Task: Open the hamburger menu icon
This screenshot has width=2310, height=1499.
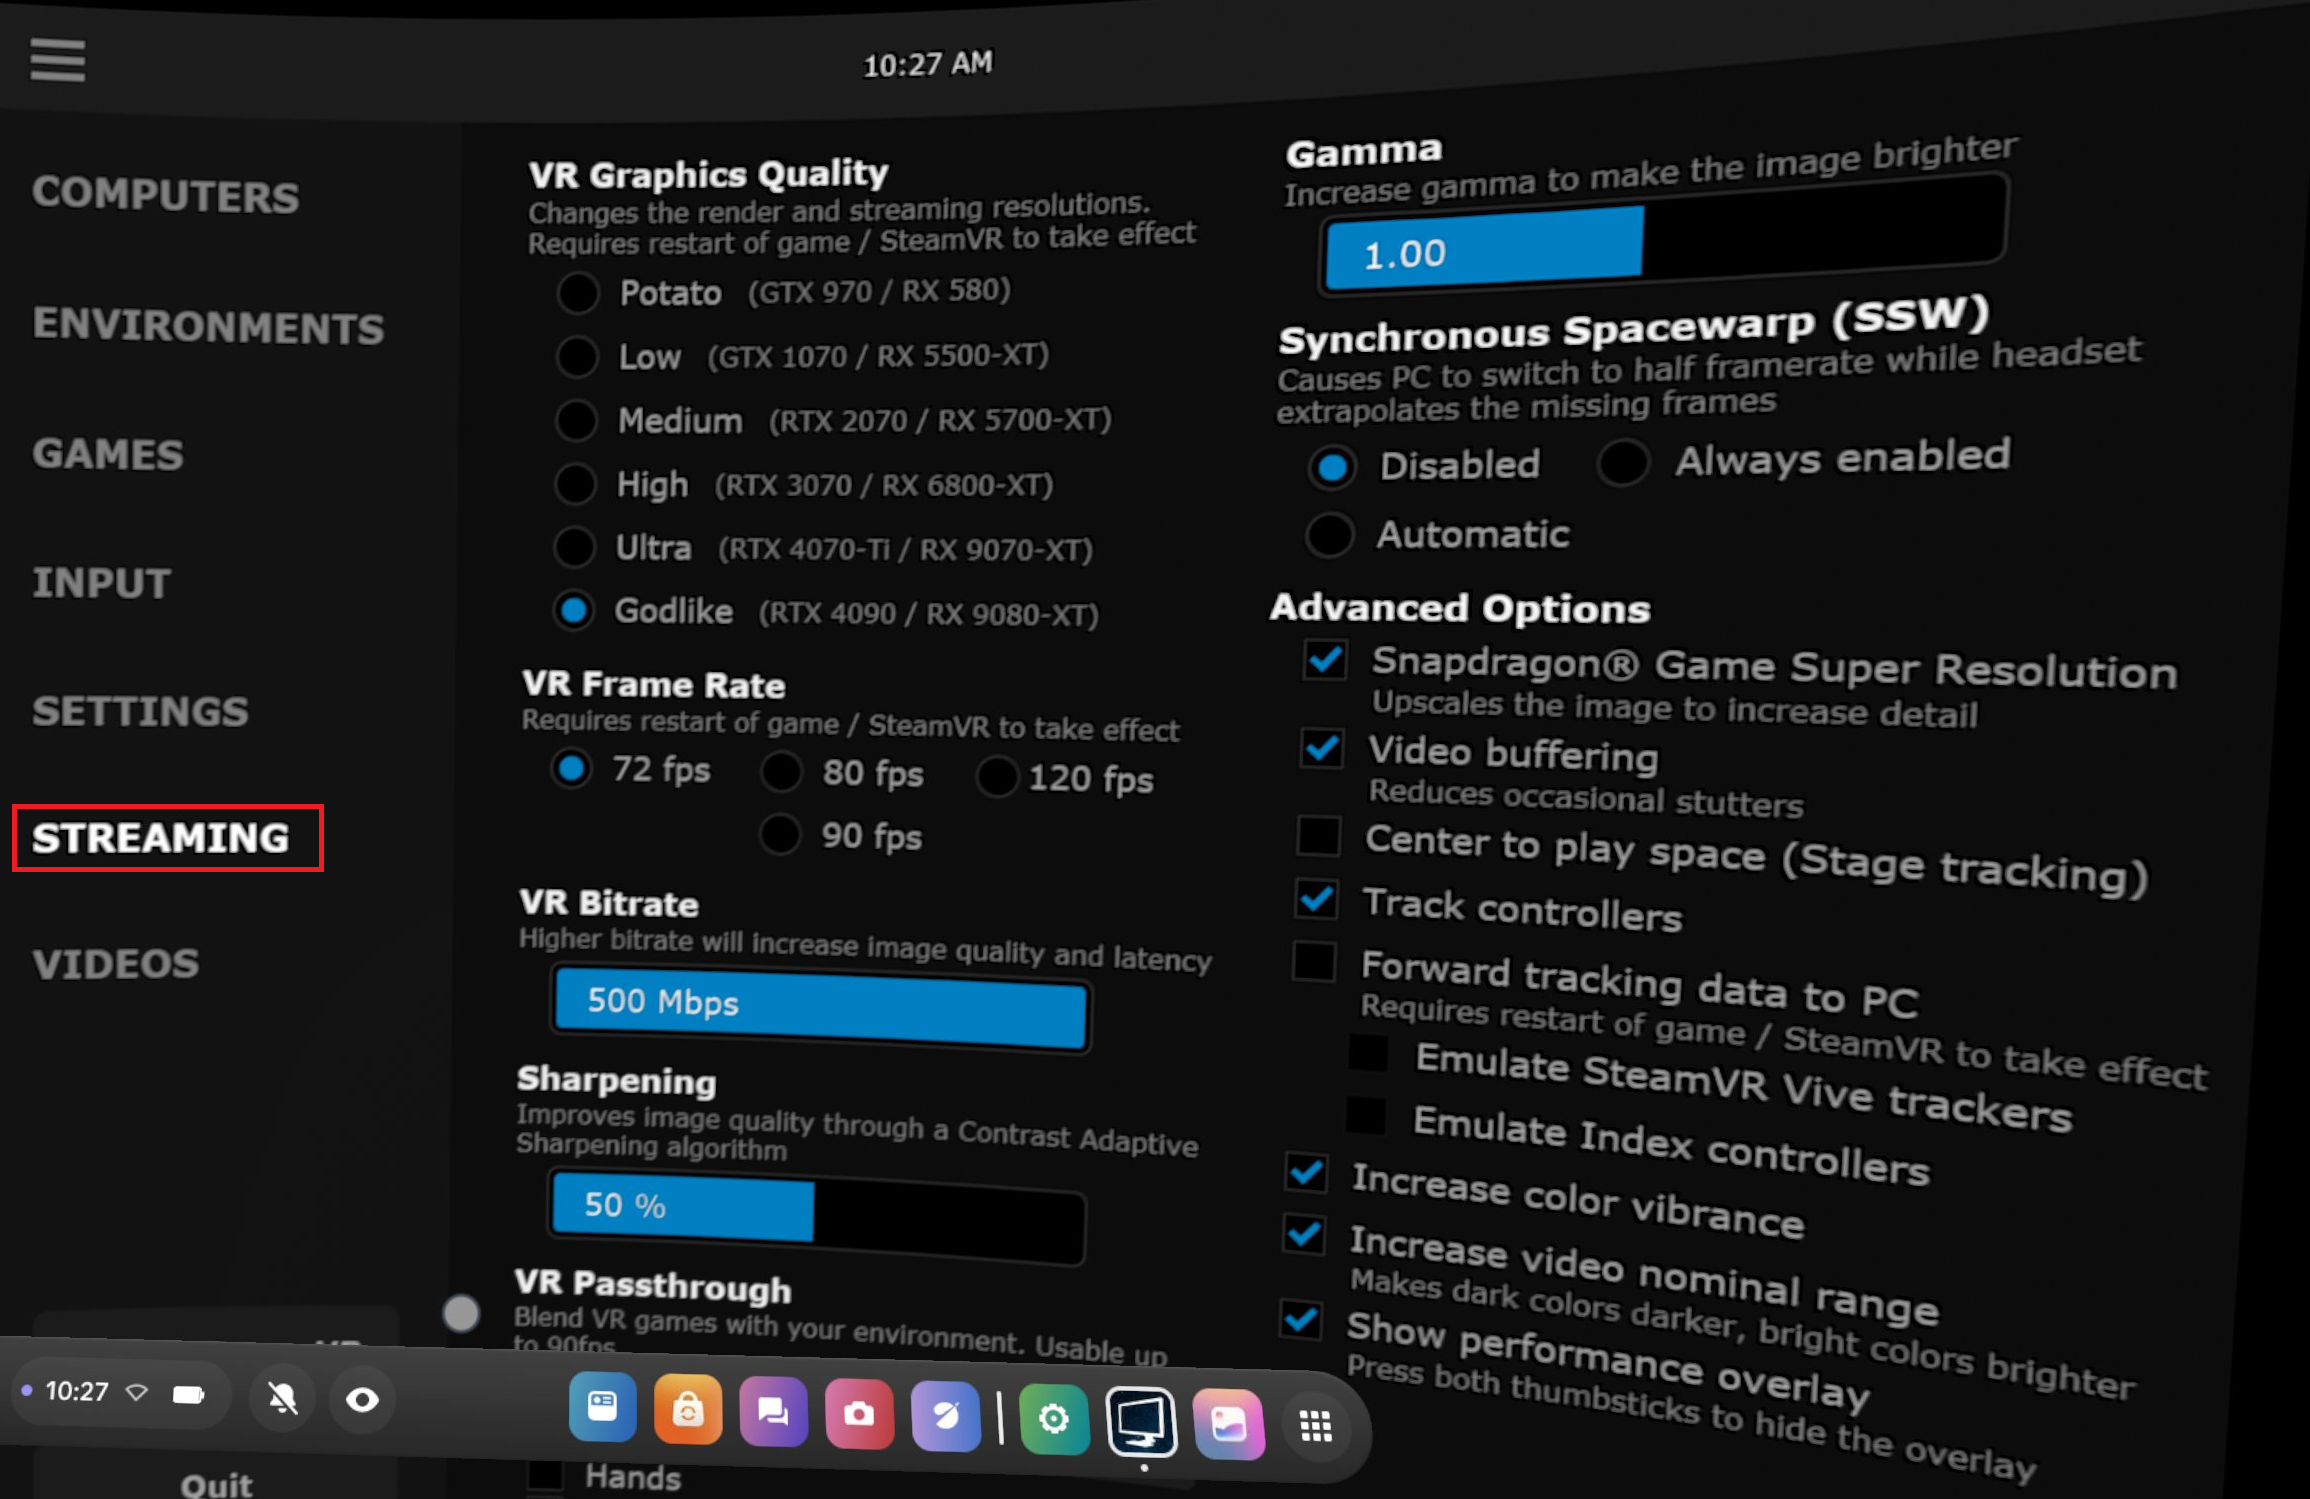Action: point(58,60)
